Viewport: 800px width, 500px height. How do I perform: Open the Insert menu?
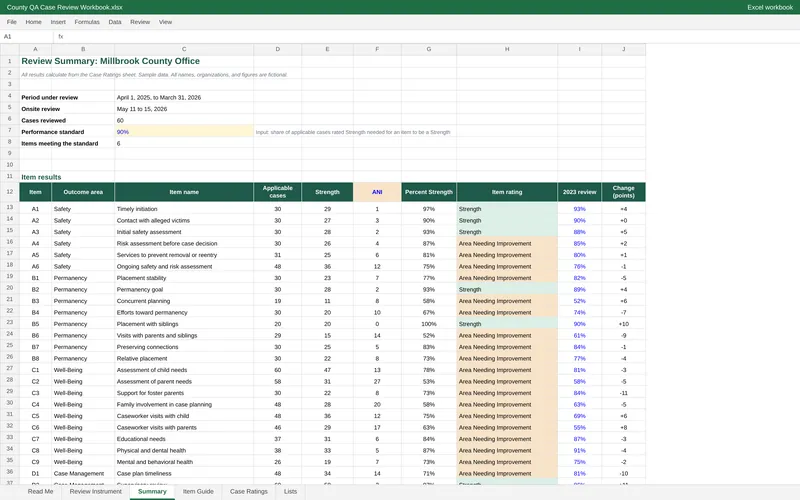pos(58,22)
